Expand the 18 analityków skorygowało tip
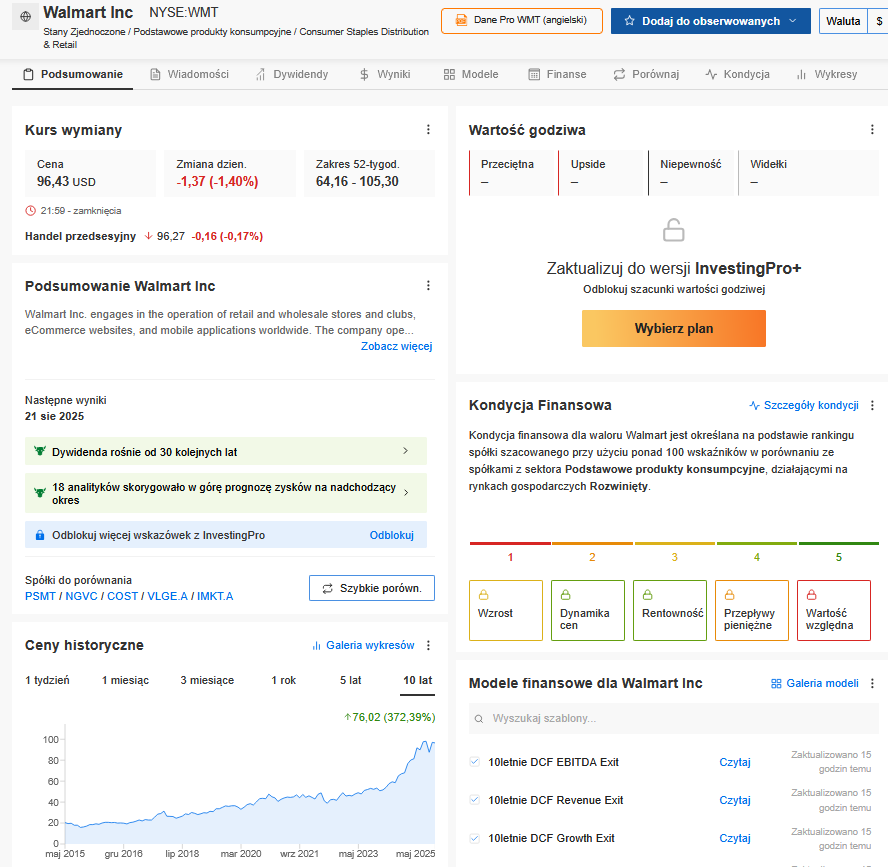This screenshot has height=867, width=888. pyautogui.click(x=226, y=493)
